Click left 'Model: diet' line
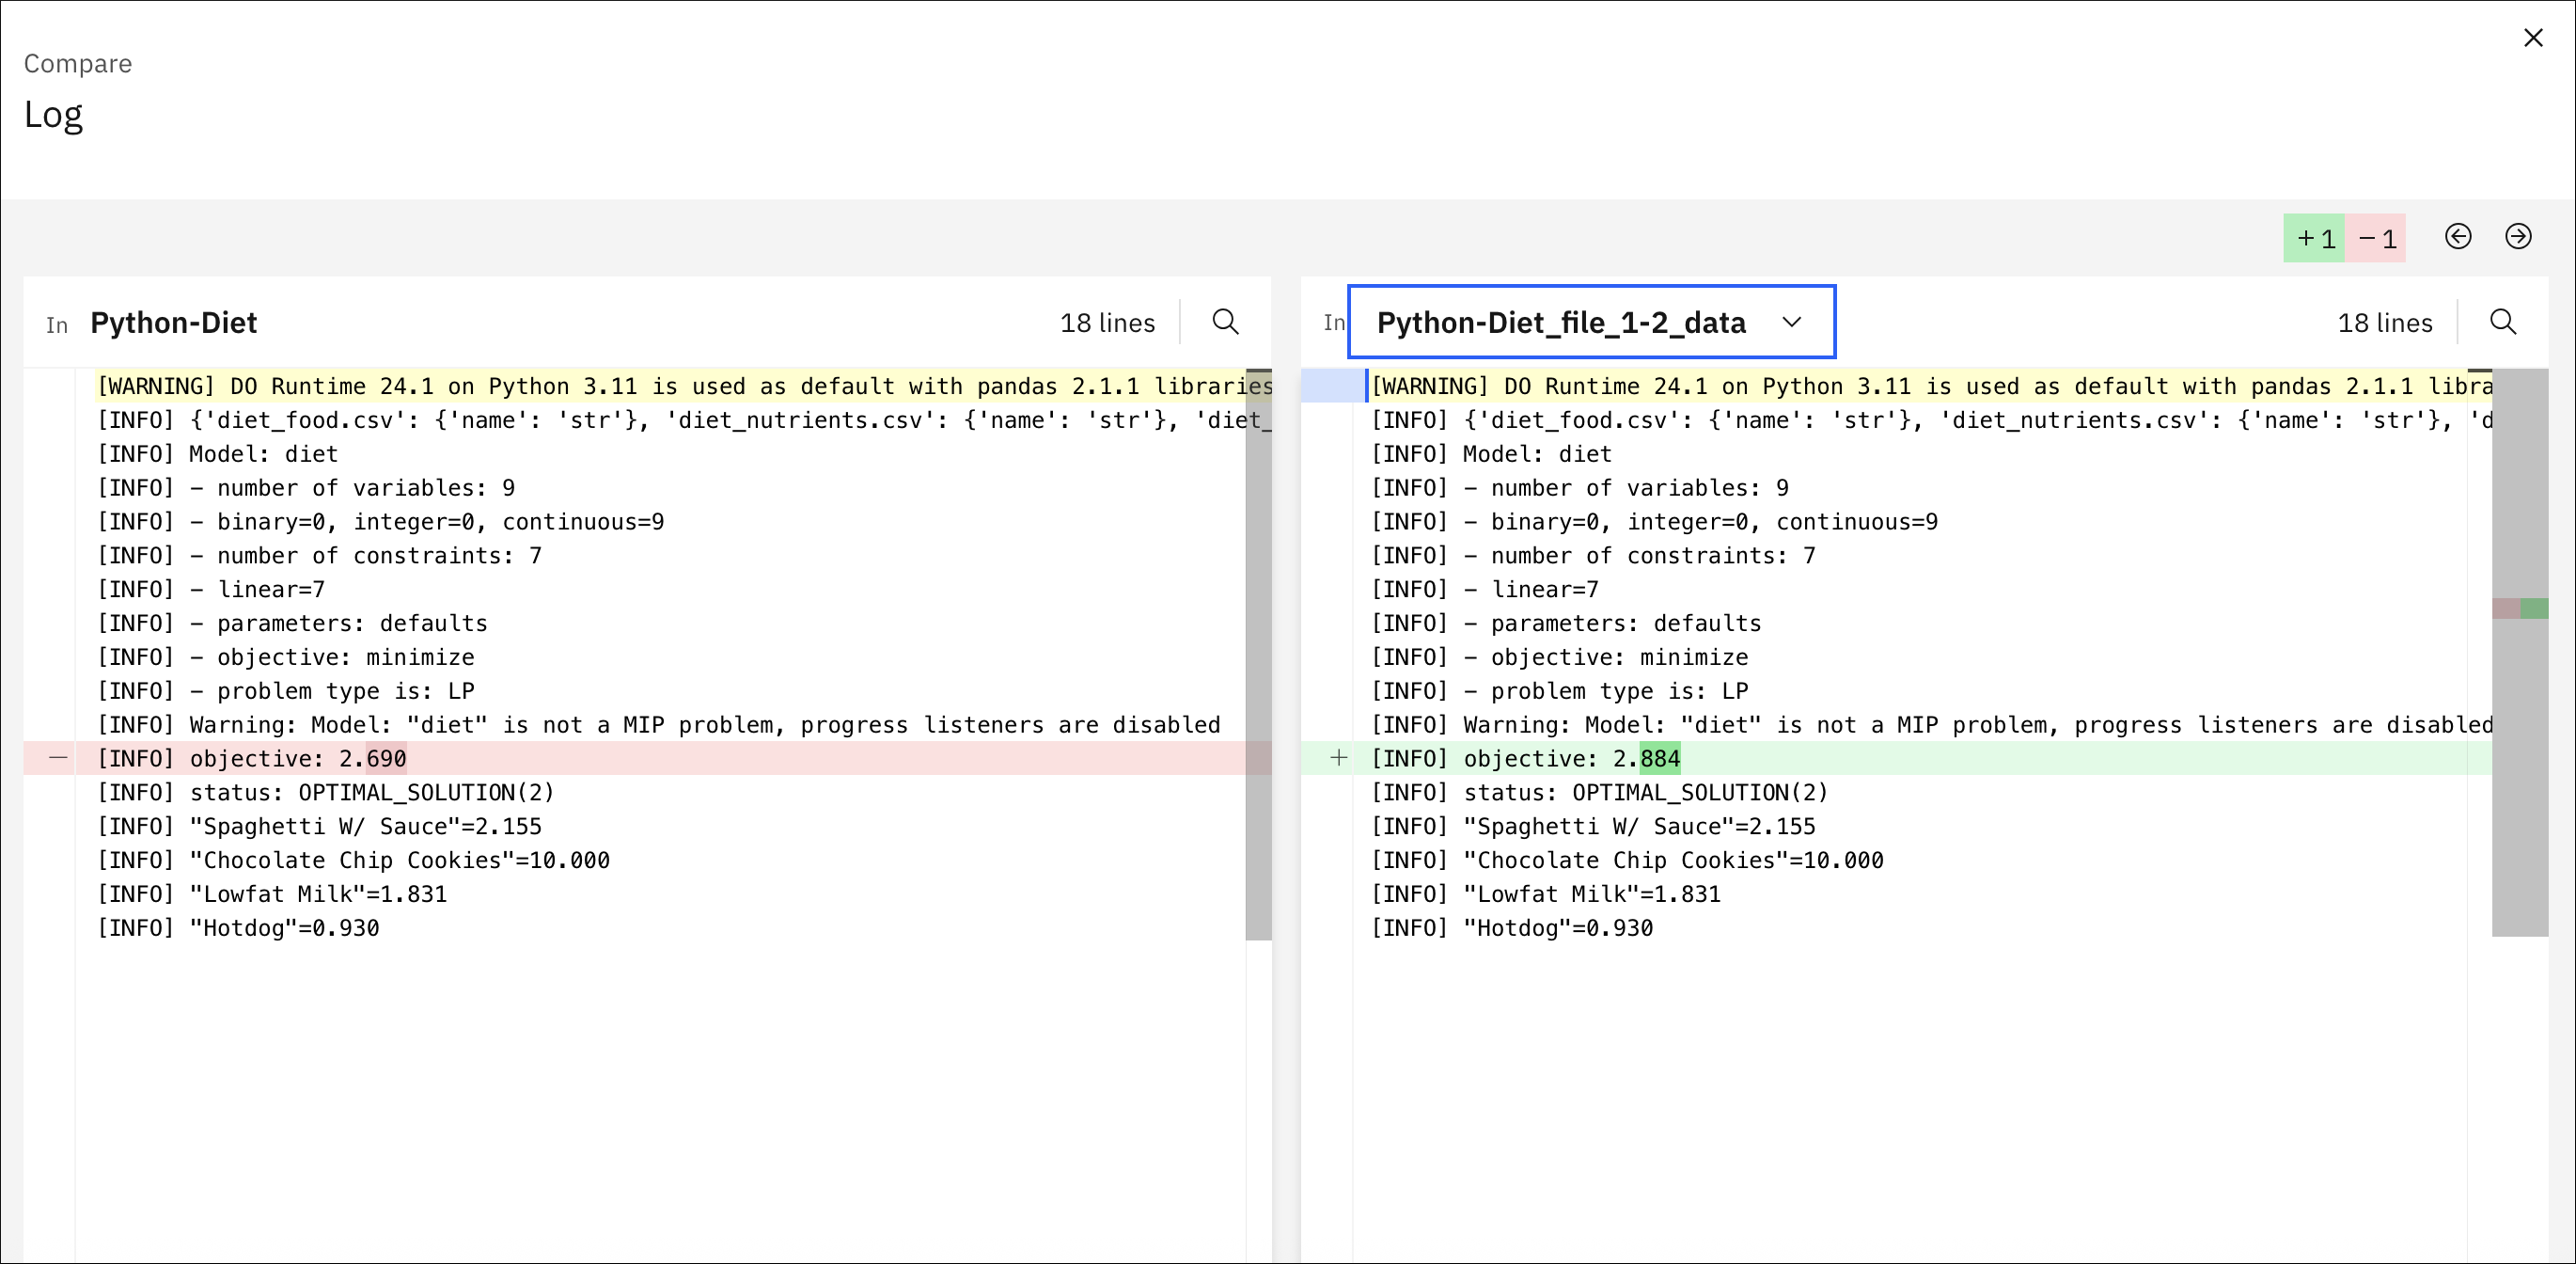Screen dimensions: 2576x1264 coord(217,454)
